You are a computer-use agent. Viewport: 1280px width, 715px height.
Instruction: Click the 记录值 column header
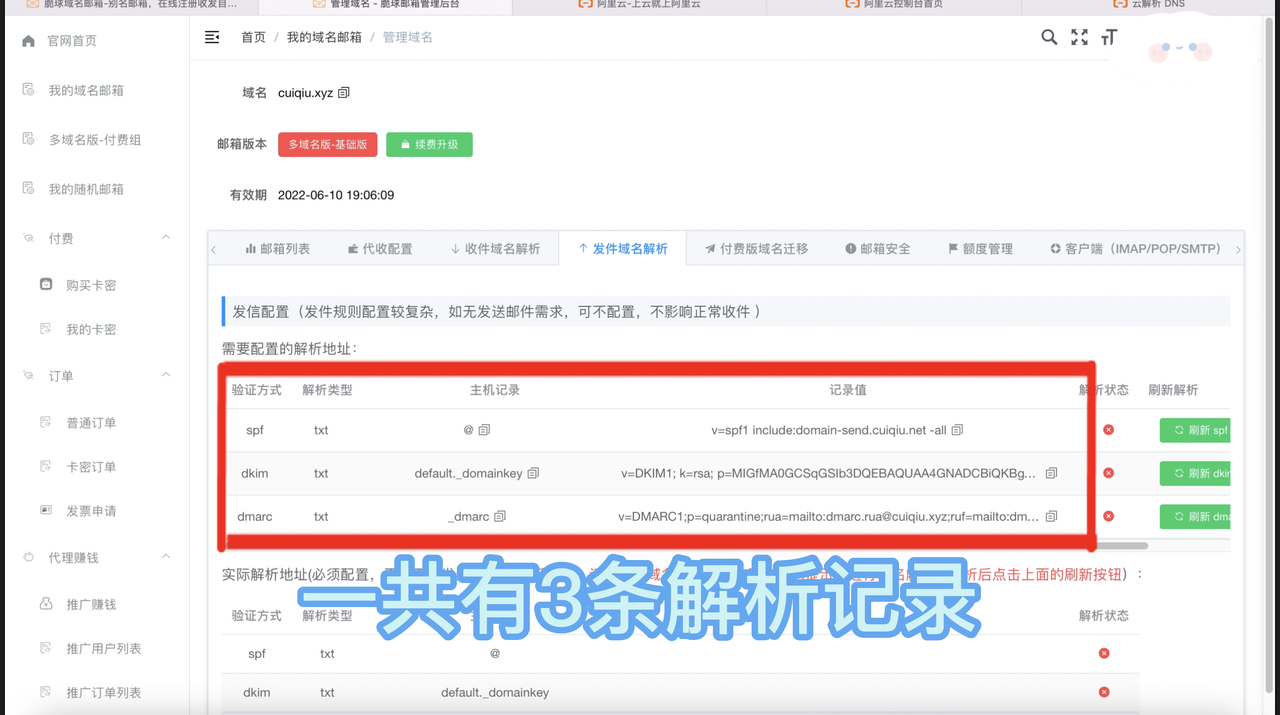tap(848, 390)
